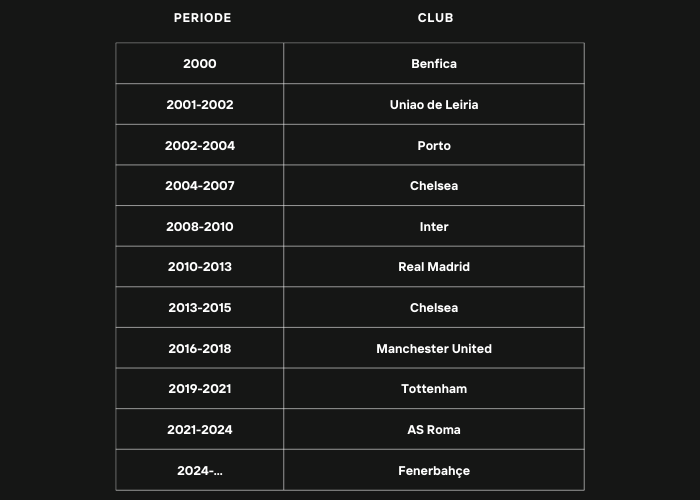
Task: Click the CLUB column header
Action: tap(435, 18)
